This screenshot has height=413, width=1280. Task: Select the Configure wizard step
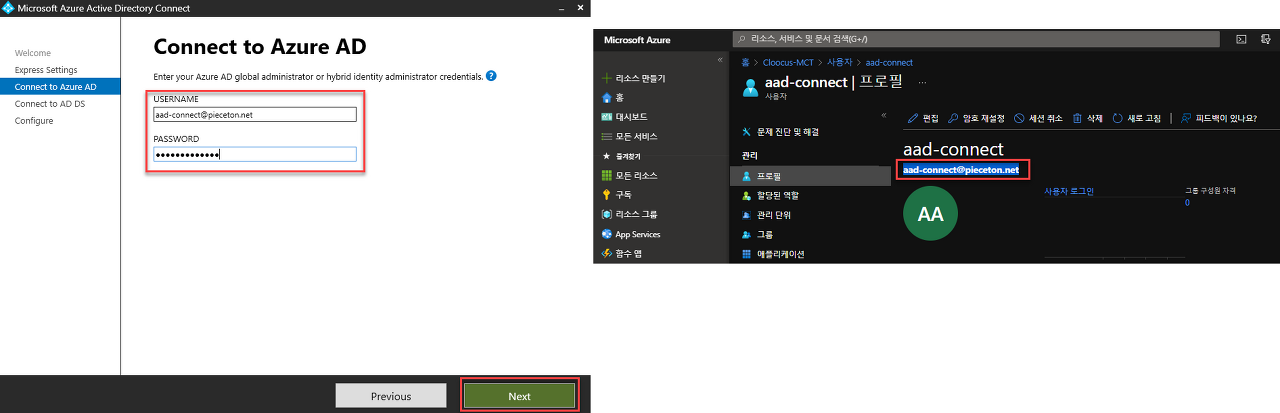point(34,121)
